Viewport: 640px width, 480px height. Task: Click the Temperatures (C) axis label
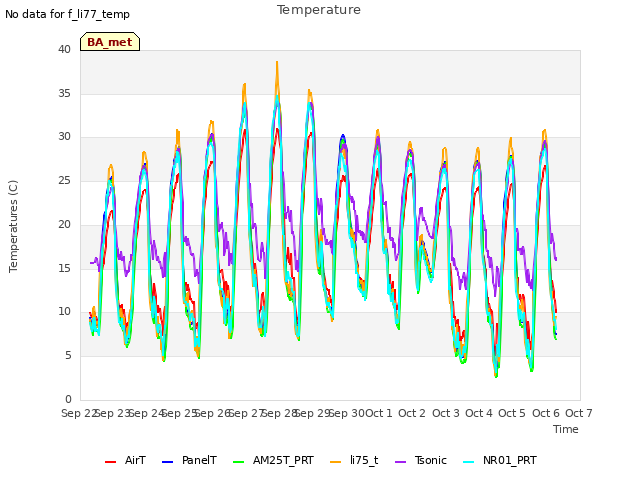tap(13, 226)
